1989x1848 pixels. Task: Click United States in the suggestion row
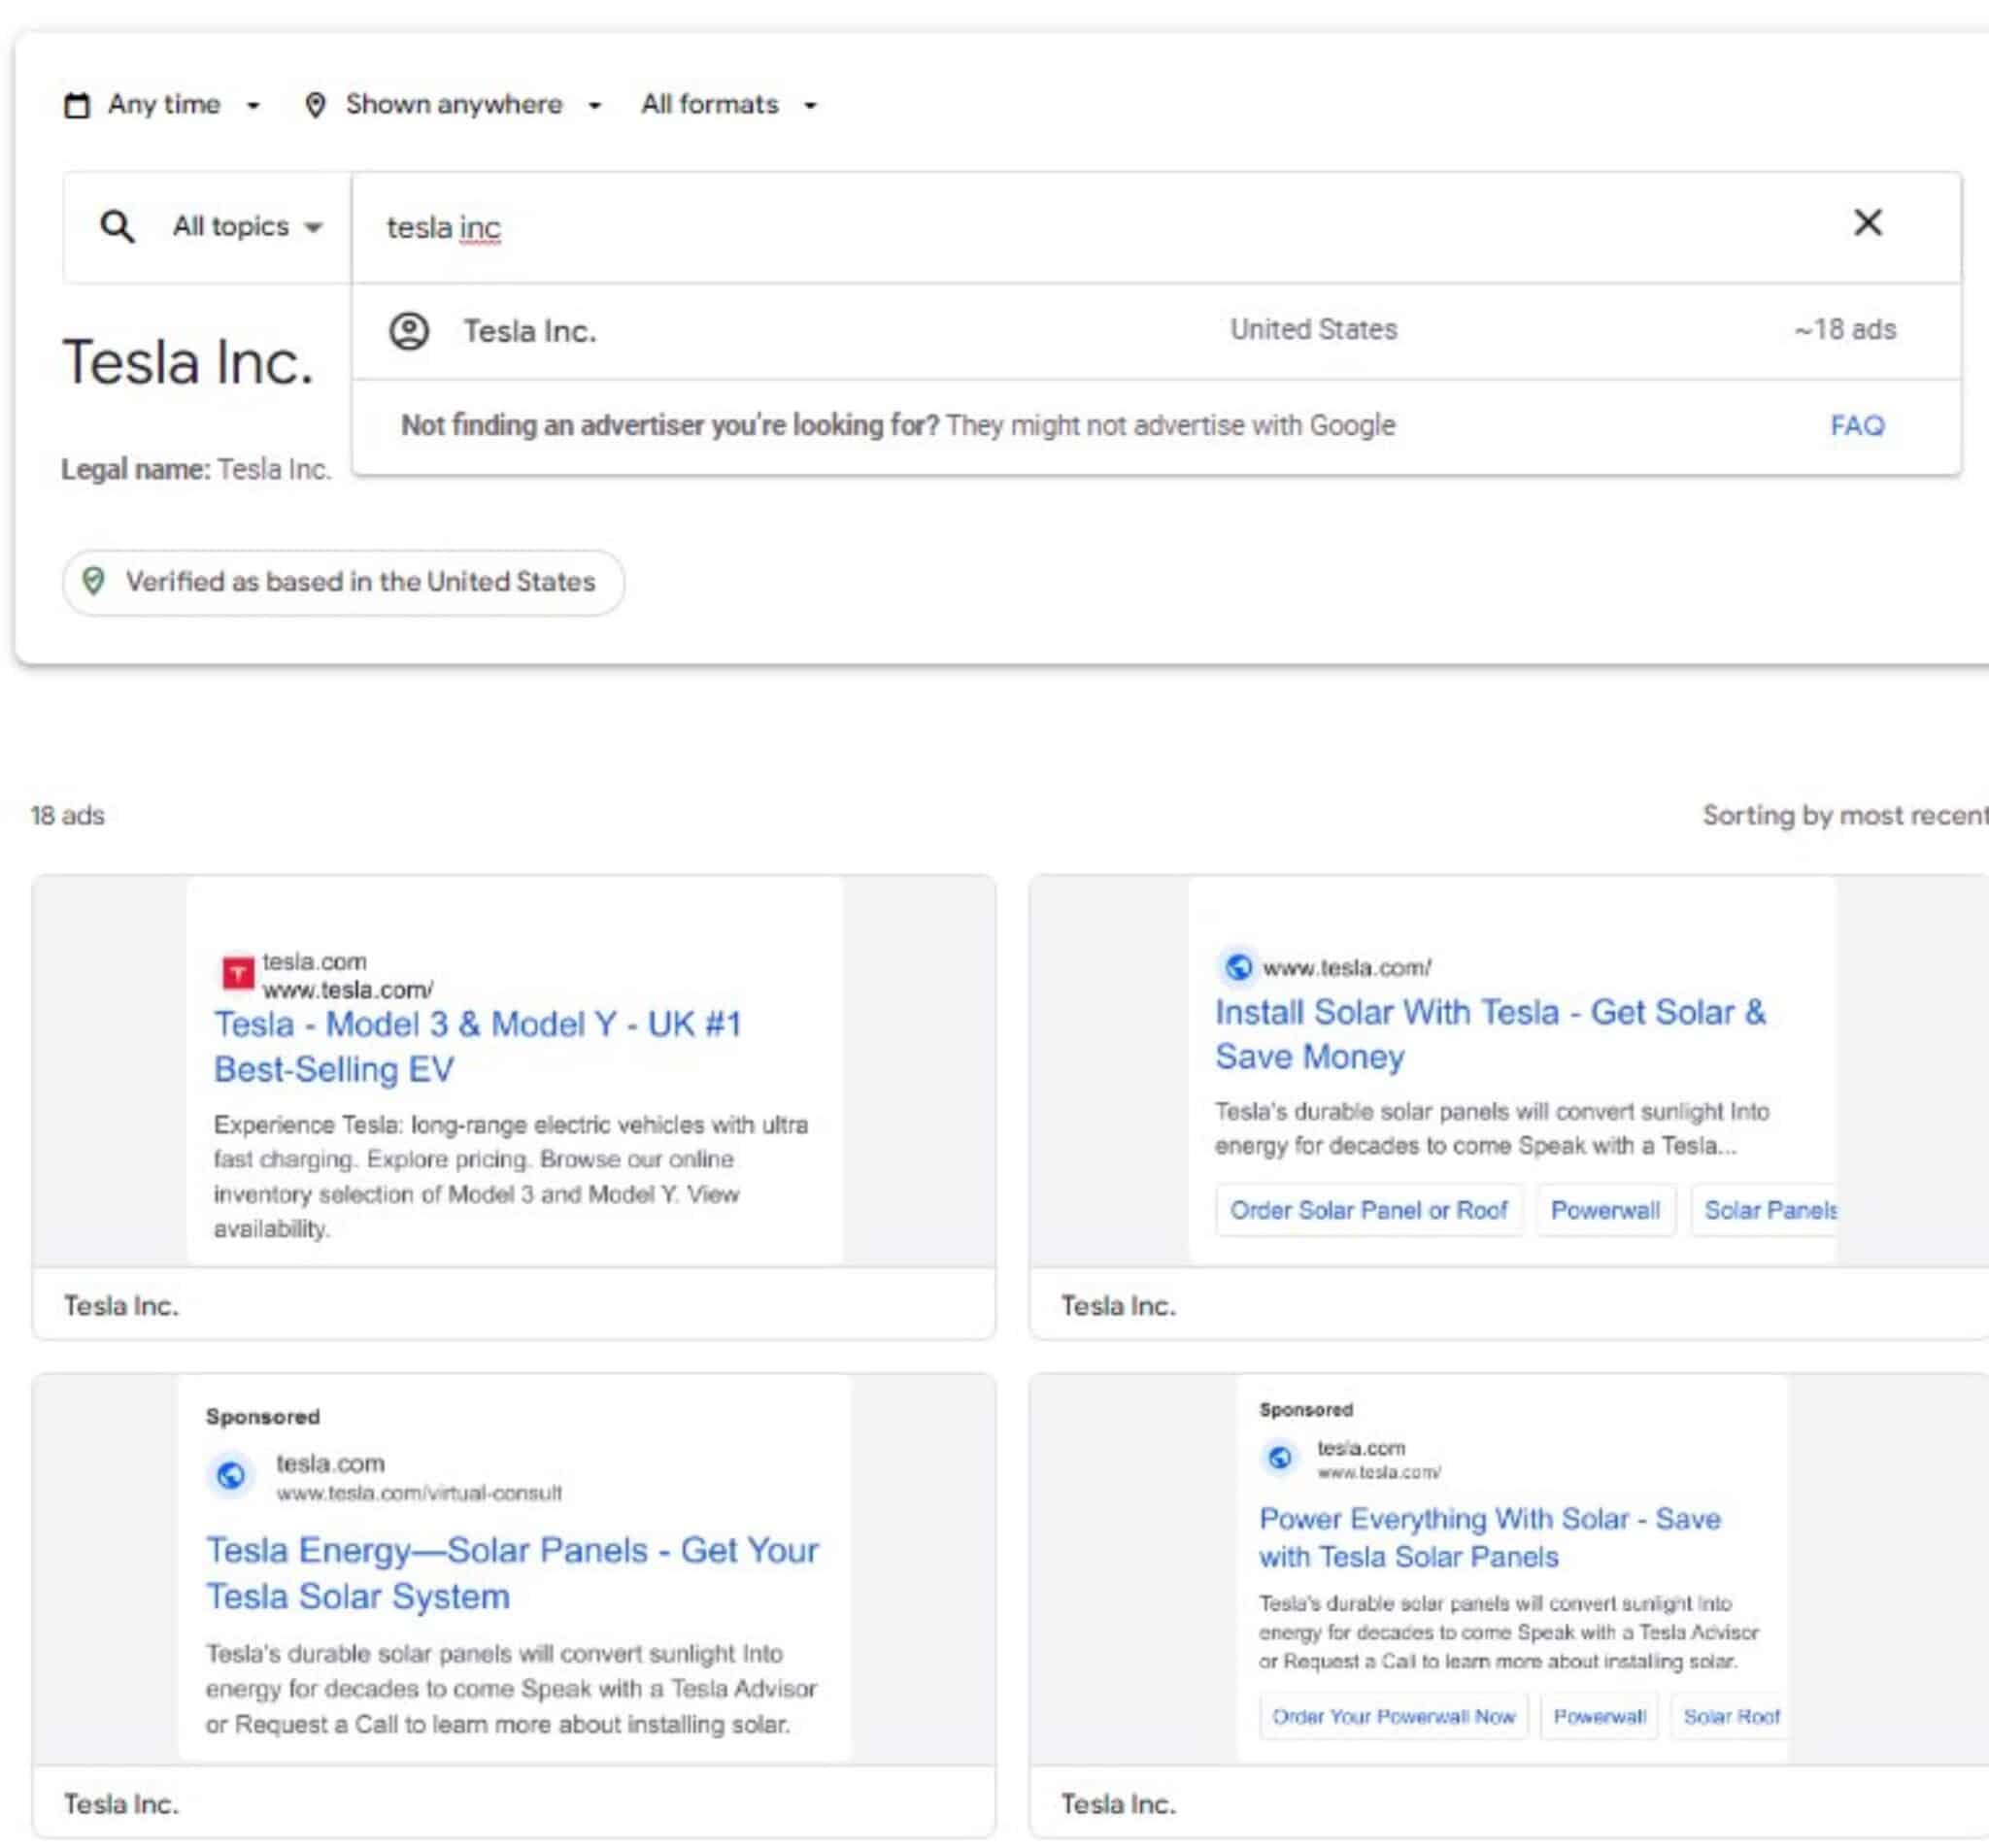tap(1313, 330)
